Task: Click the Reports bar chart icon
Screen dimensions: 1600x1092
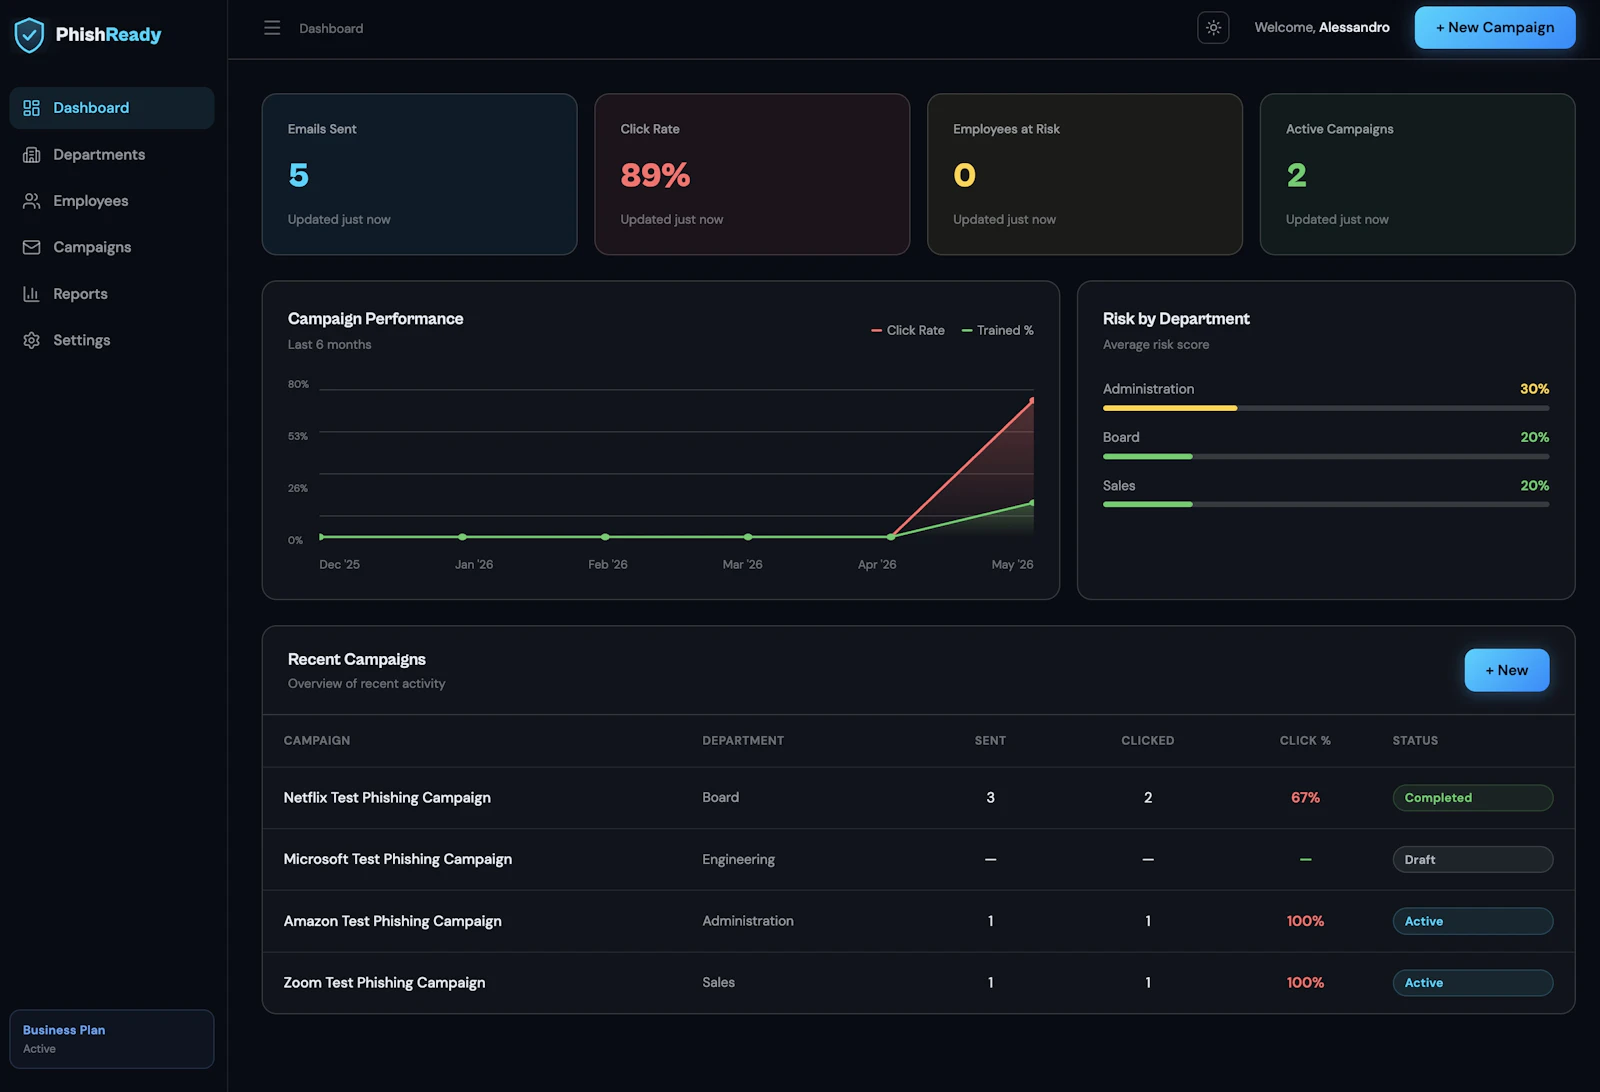Action: 31,294
